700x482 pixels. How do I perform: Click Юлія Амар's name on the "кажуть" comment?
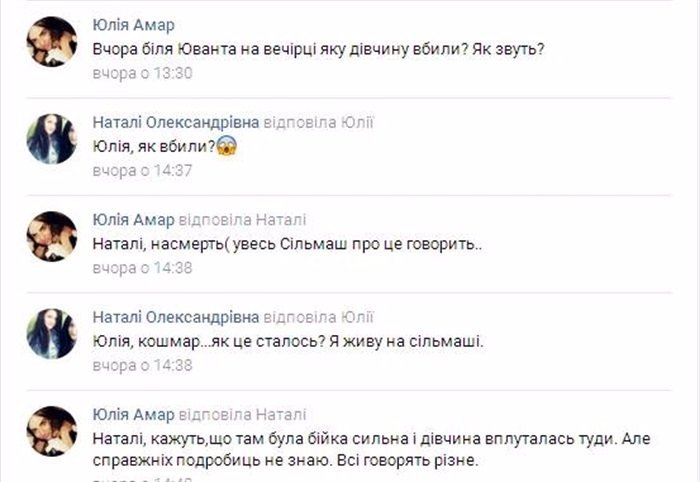pyautogui.click(x=133, y=414)
